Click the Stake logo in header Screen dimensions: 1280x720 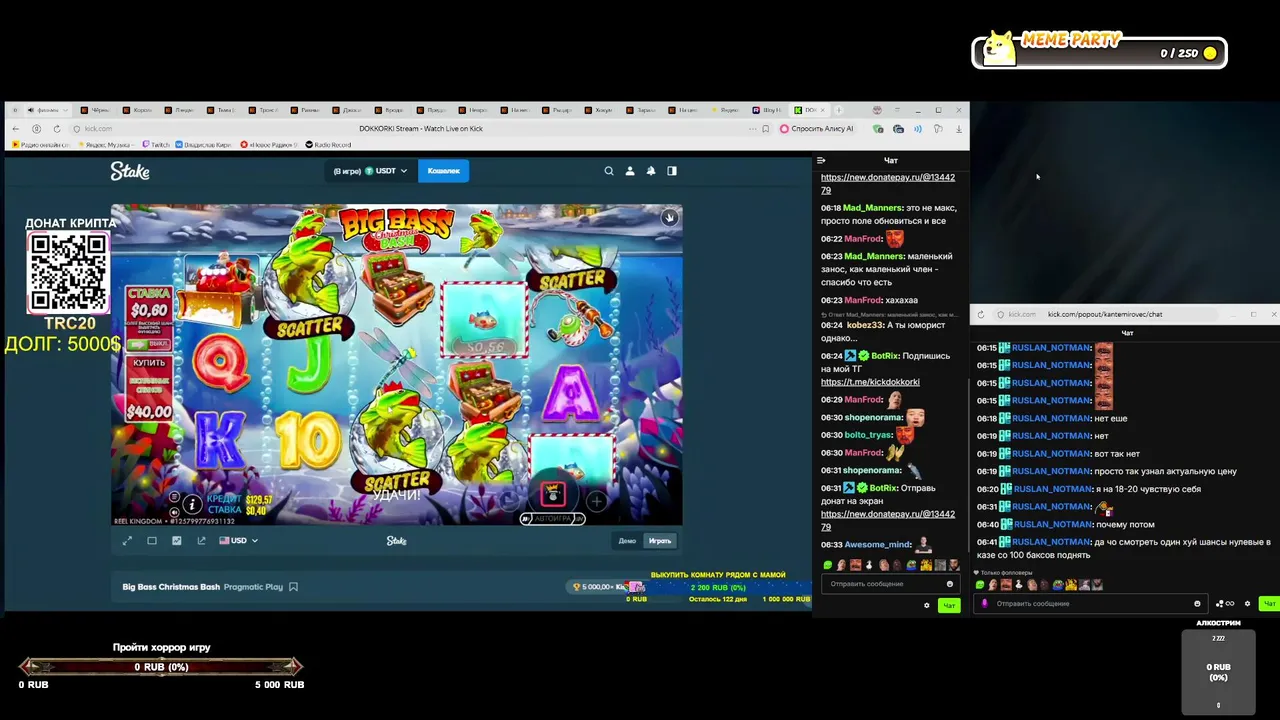click(130, 171)
